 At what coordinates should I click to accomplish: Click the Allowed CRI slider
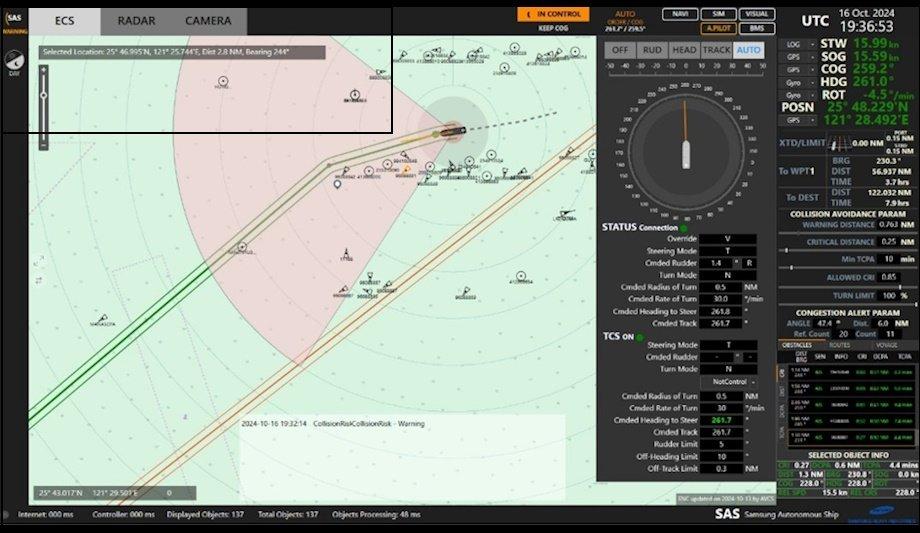(847, 286)
